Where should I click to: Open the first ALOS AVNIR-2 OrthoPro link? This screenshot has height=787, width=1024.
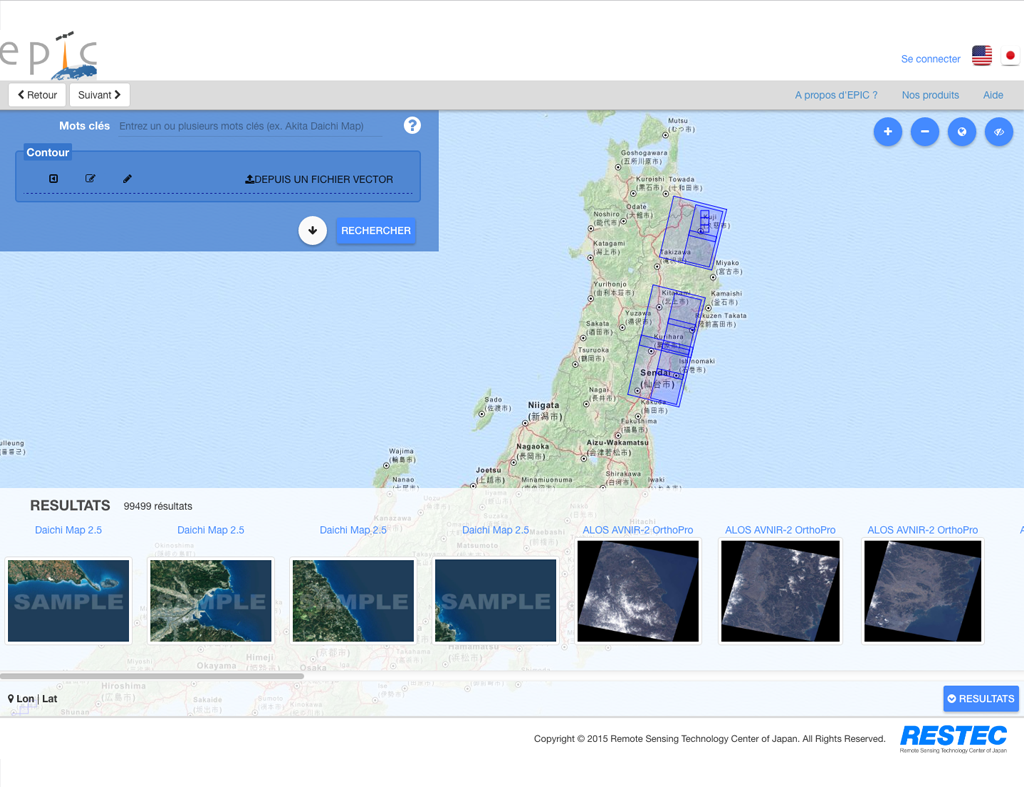coord(638,530)
